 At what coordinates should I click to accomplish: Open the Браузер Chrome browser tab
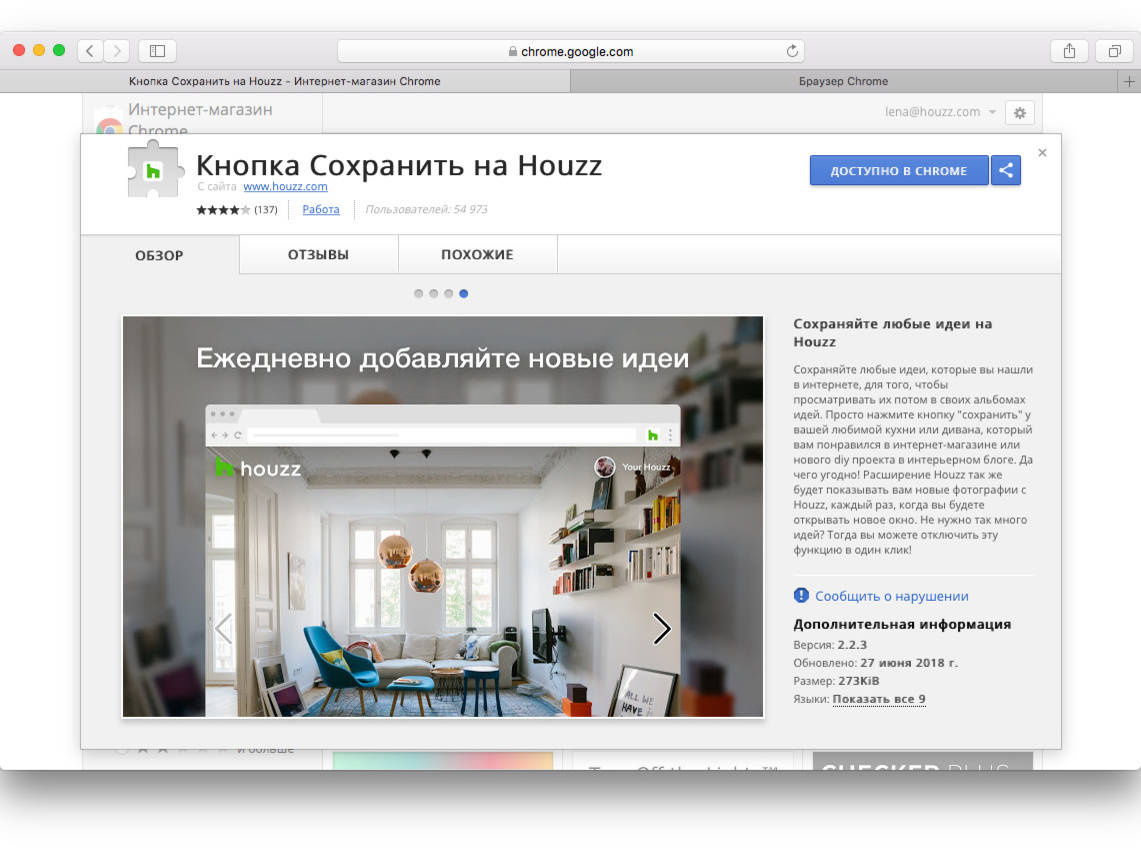845,81
